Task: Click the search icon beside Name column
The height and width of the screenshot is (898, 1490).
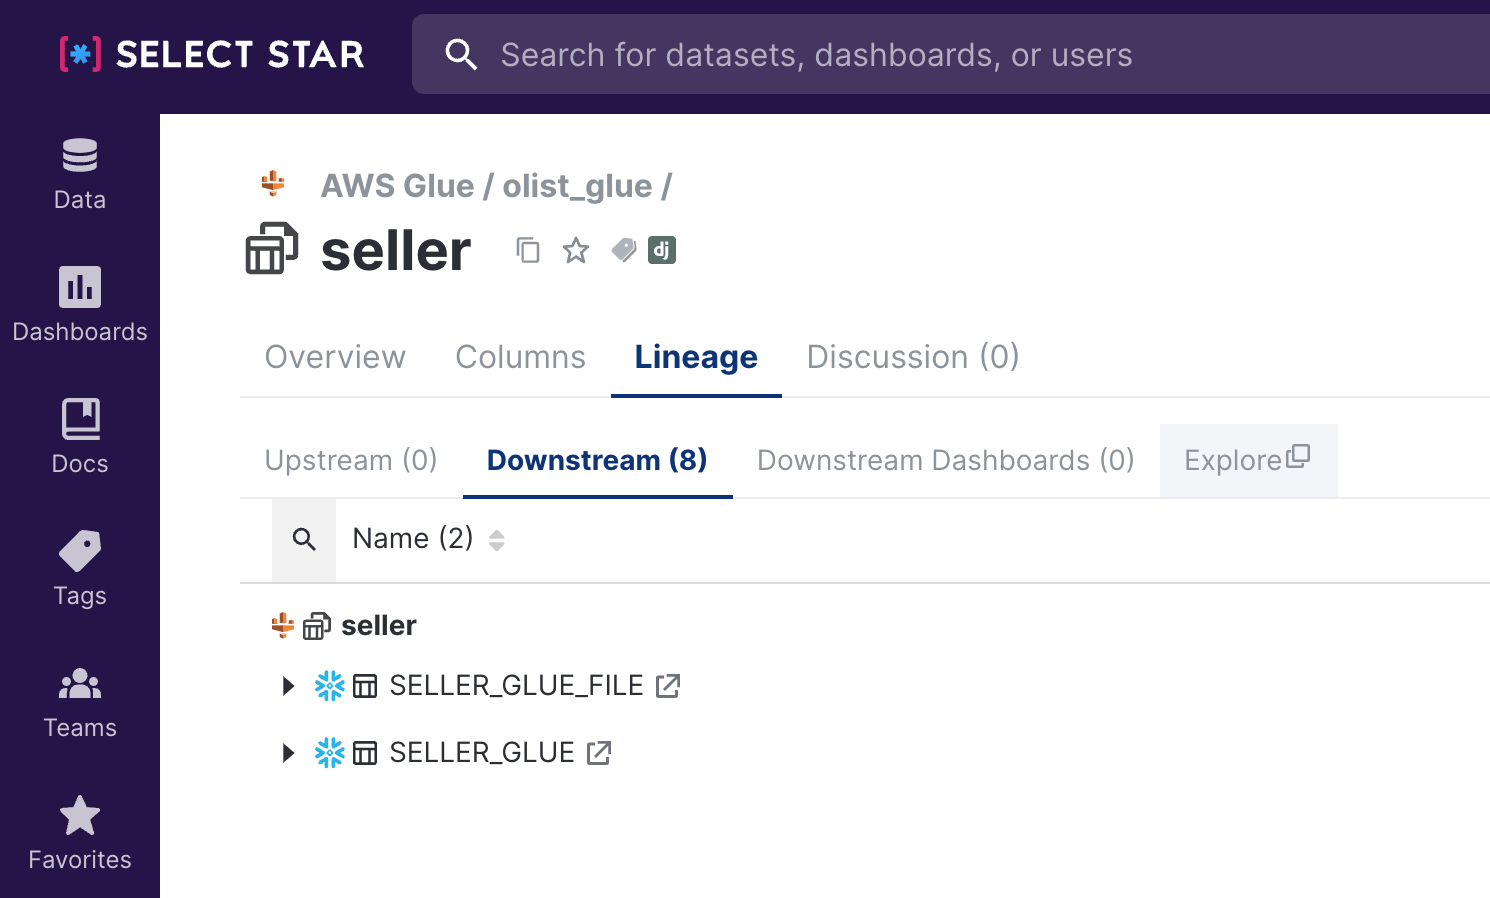Action: coord(304,540)
